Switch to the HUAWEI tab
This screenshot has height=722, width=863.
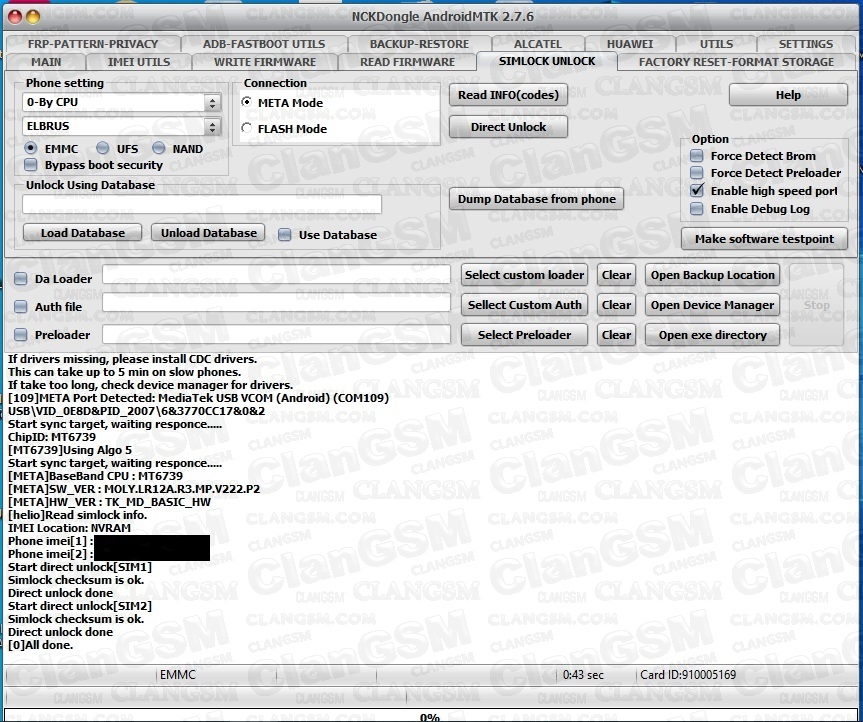point(630,43)
